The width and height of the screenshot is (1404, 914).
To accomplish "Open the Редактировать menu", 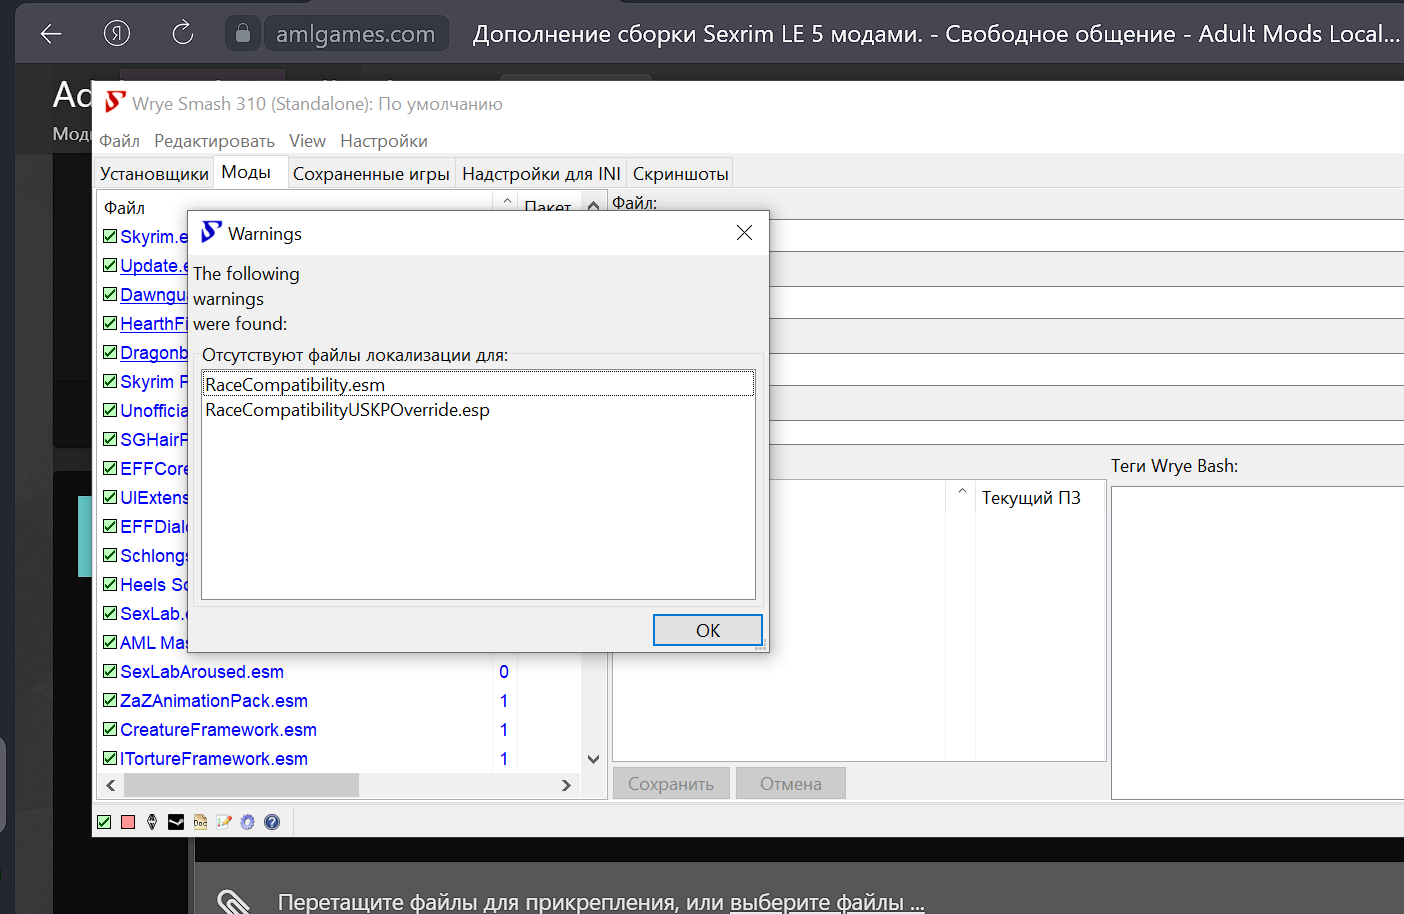I will pos(214,141).
